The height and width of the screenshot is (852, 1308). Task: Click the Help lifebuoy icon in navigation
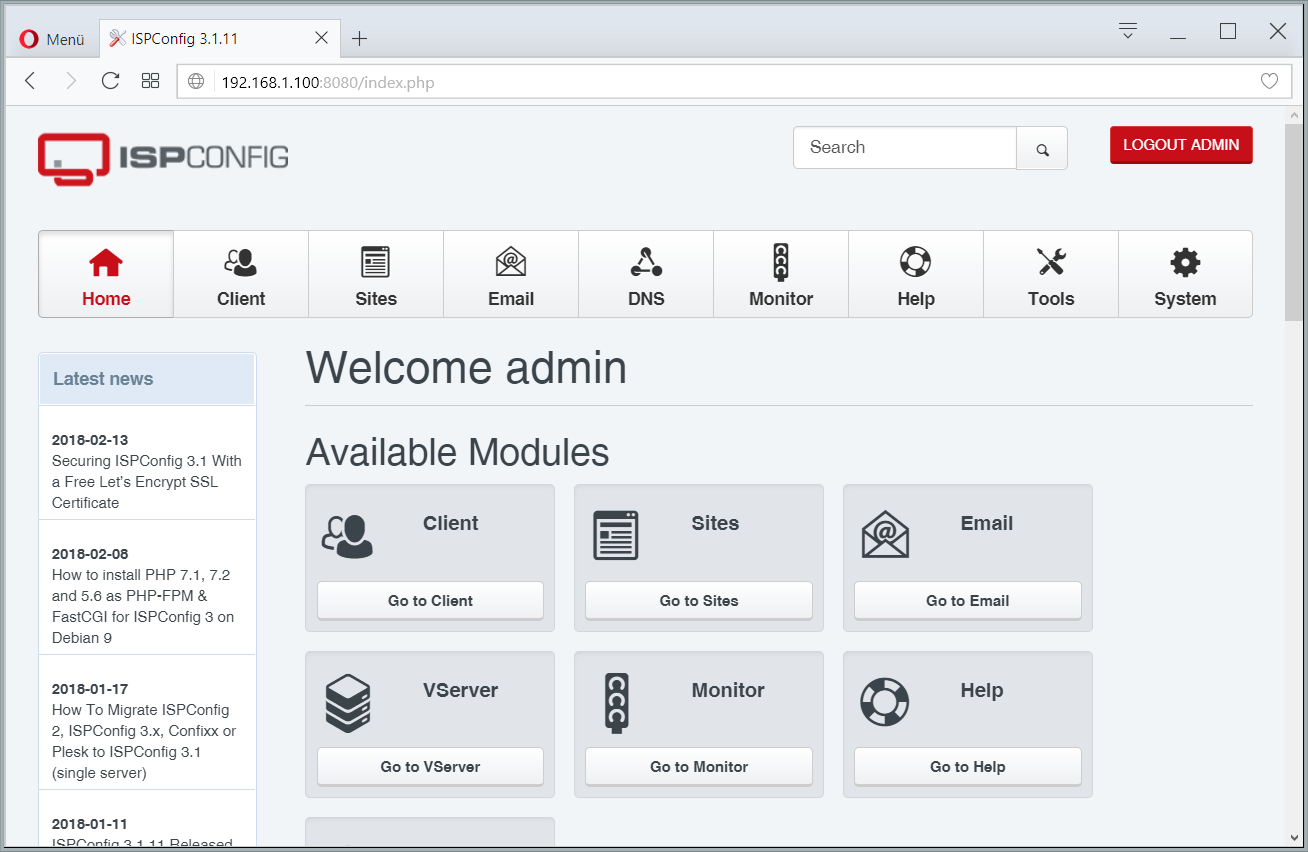tap(915, 262)
